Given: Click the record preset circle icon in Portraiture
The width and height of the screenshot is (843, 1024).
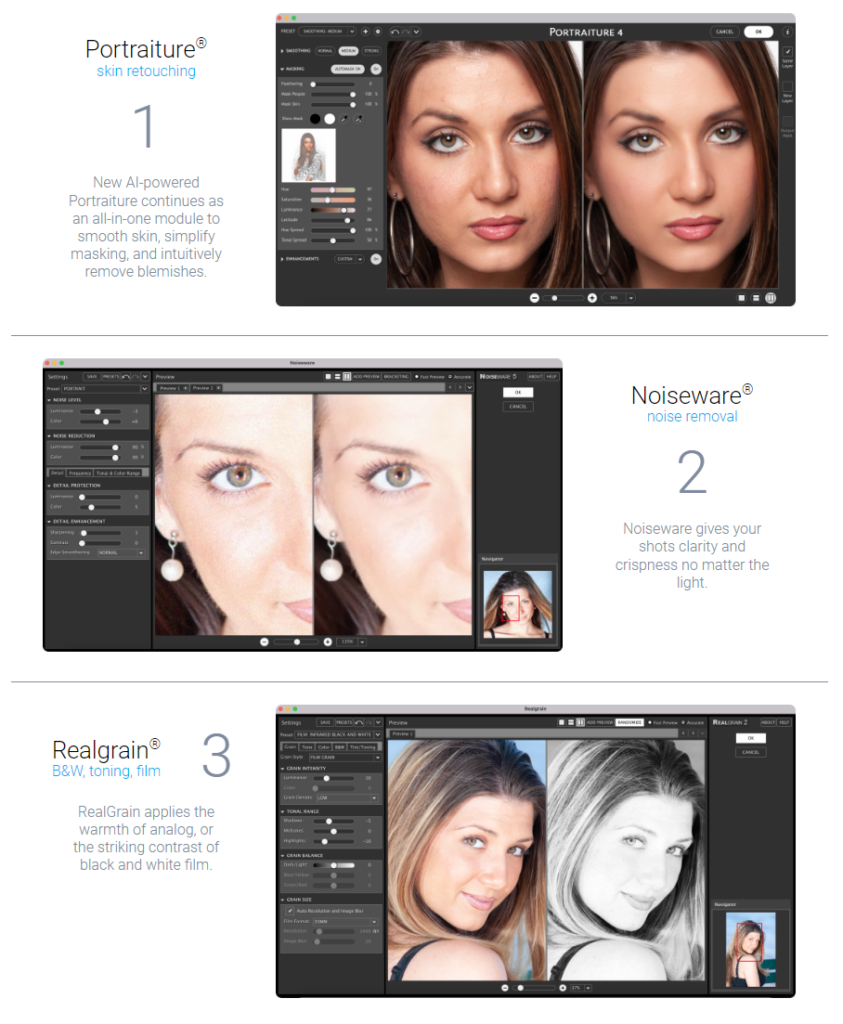Looking at the screenshot, I should pos(377,31).
